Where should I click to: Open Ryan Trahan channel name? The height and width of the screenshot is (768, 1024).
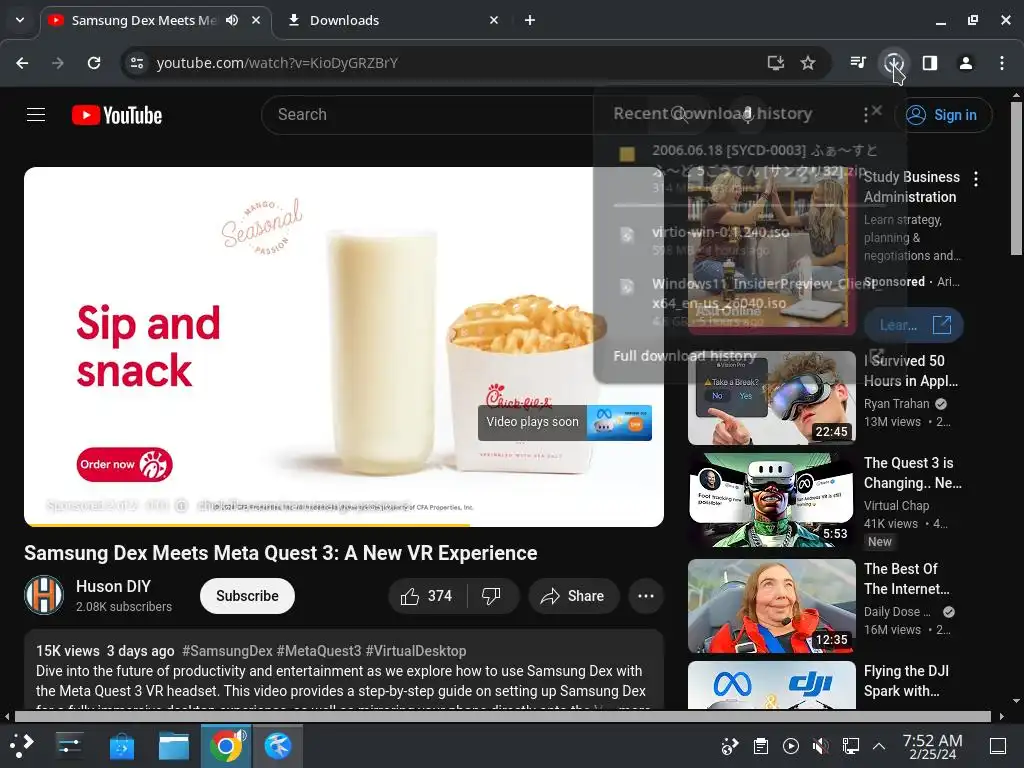pos(897,404)
